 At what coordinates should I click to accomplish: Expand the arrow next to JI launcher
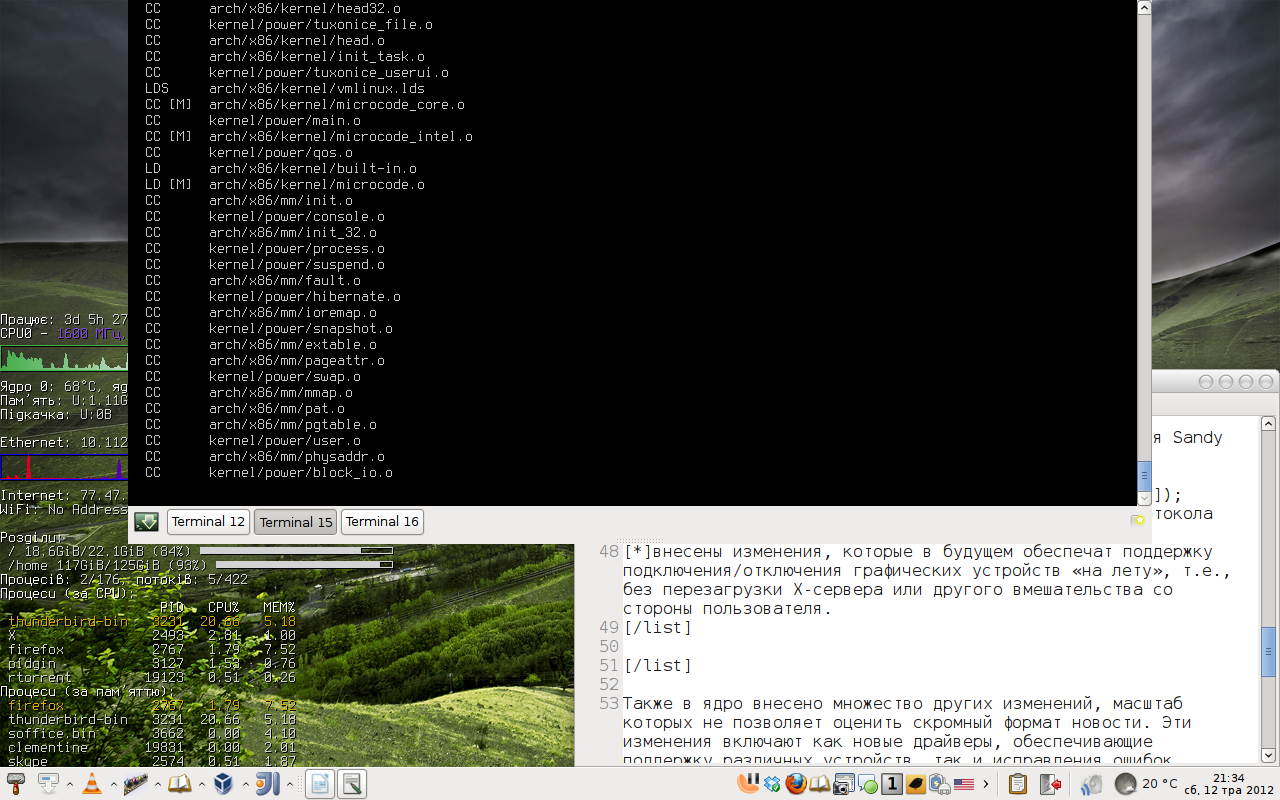pyautogui.click(x=288, y=784)
